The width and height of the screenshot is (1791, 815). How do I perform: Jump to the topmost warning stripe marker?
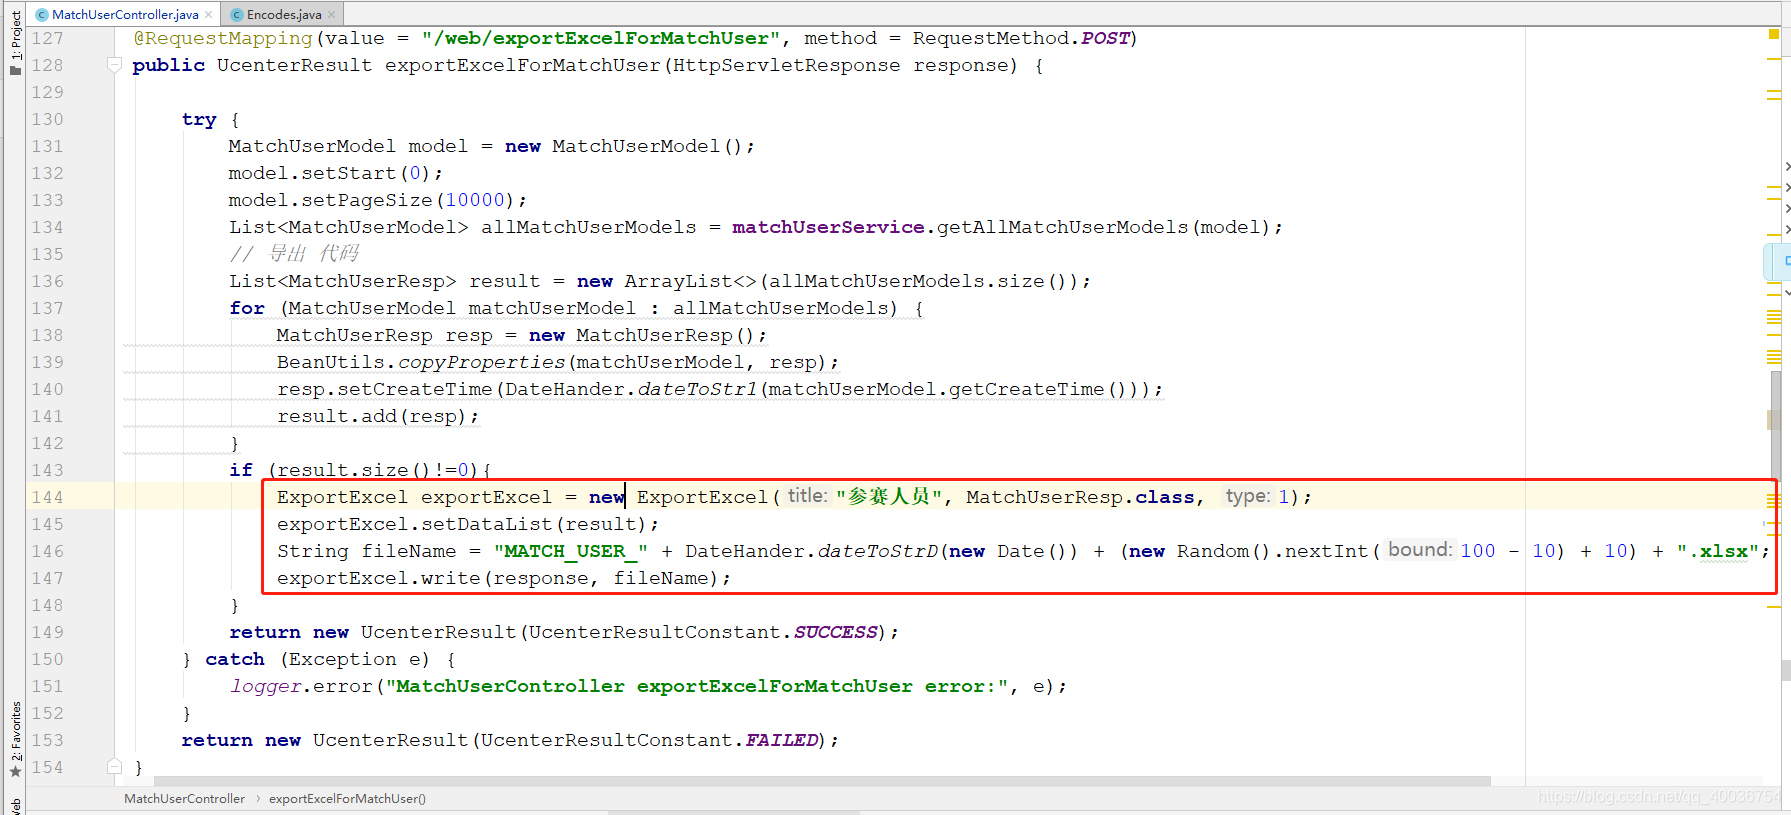click(1774, 60)
